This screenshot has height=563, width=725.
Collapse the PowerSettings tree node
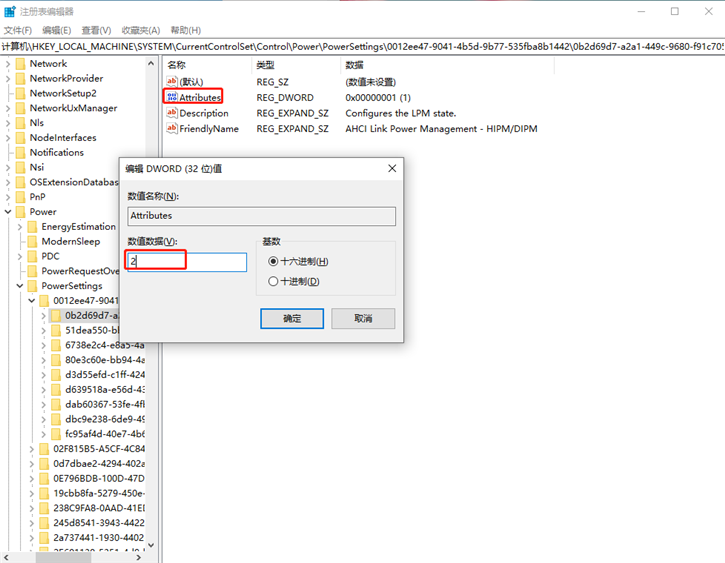(20, 286)
